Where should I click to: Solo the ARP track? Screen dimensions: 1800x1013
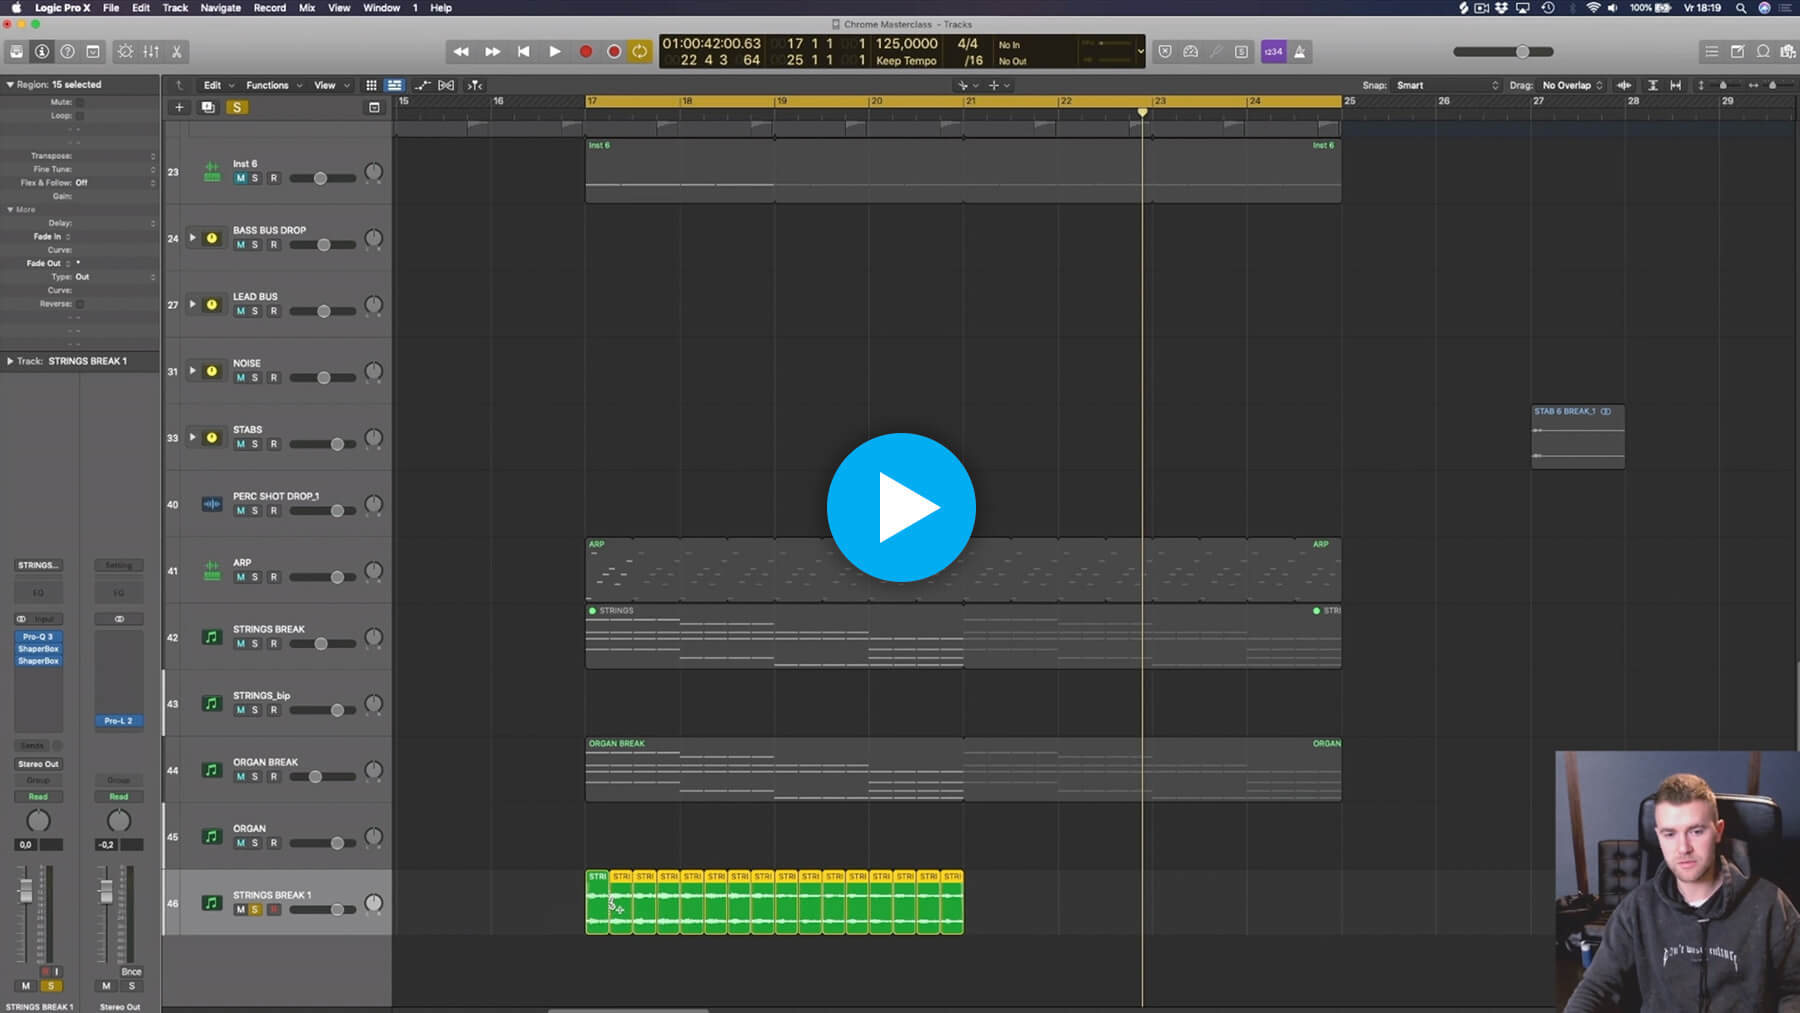[255, 577]
